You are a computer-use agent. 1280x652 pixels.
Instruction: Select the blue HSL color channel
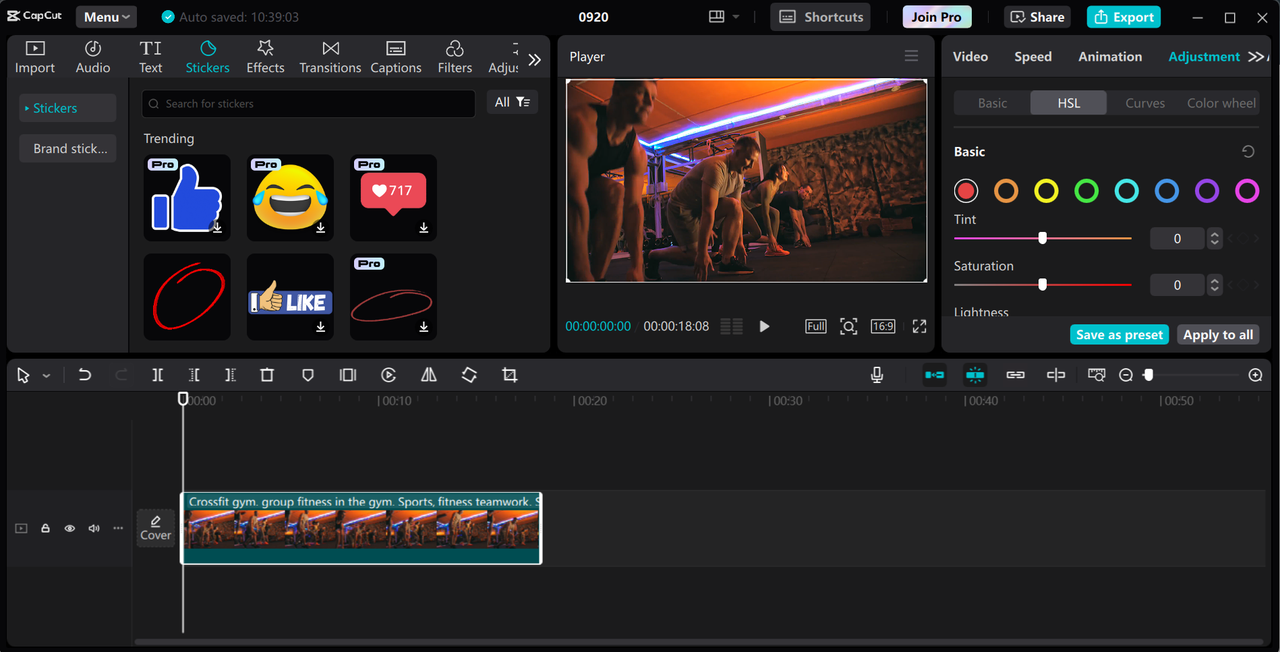coord(1167,191)
